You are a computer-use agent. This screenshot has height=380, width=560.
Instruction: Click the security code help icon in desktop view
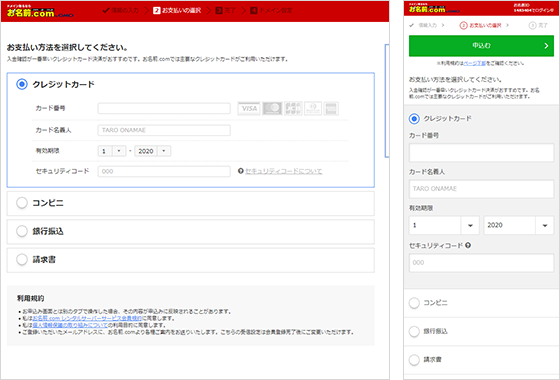click(241, 171)
